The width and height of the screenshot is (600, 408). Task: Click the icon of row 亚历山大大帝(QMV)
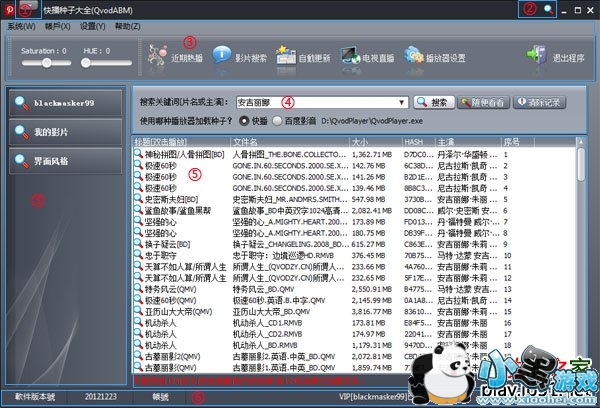(x=138, y=311)
